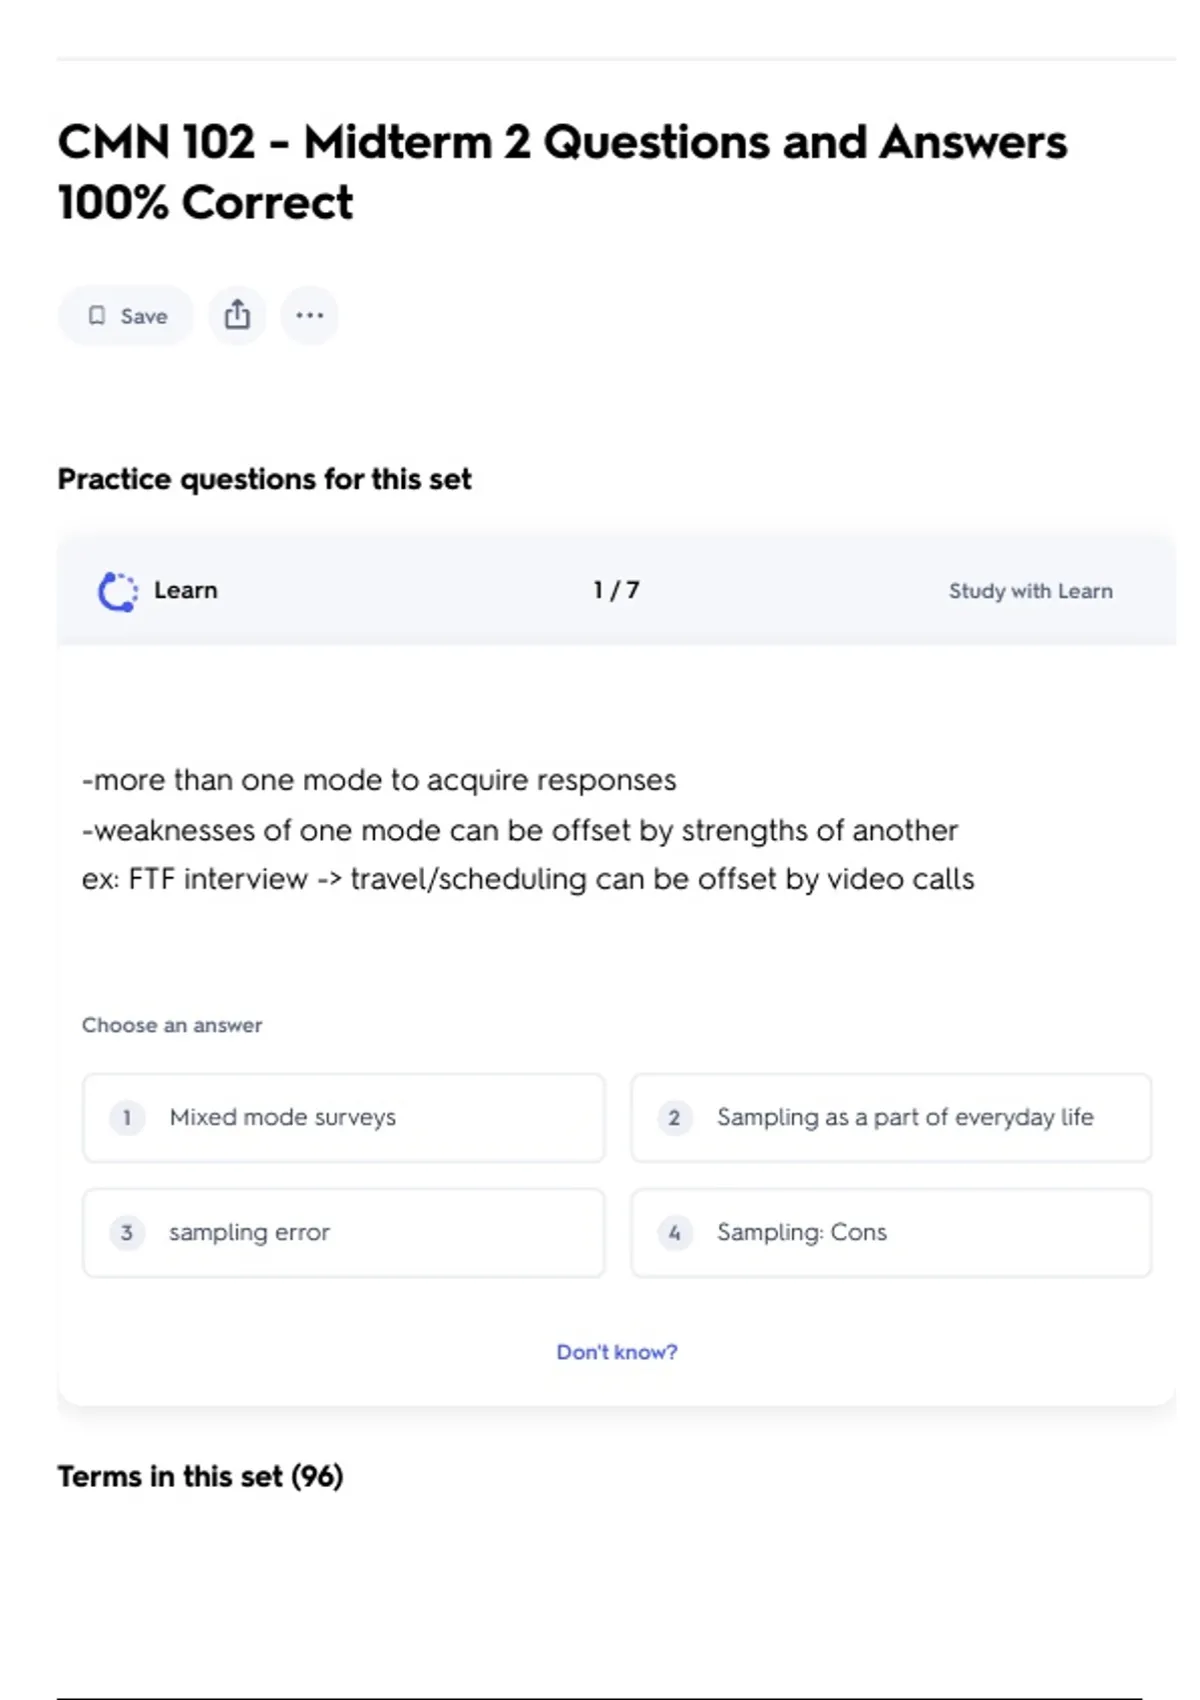1200x1700 pixels.
Task: Pick the "sampling error" answer option
Action: click(250, 1232)
